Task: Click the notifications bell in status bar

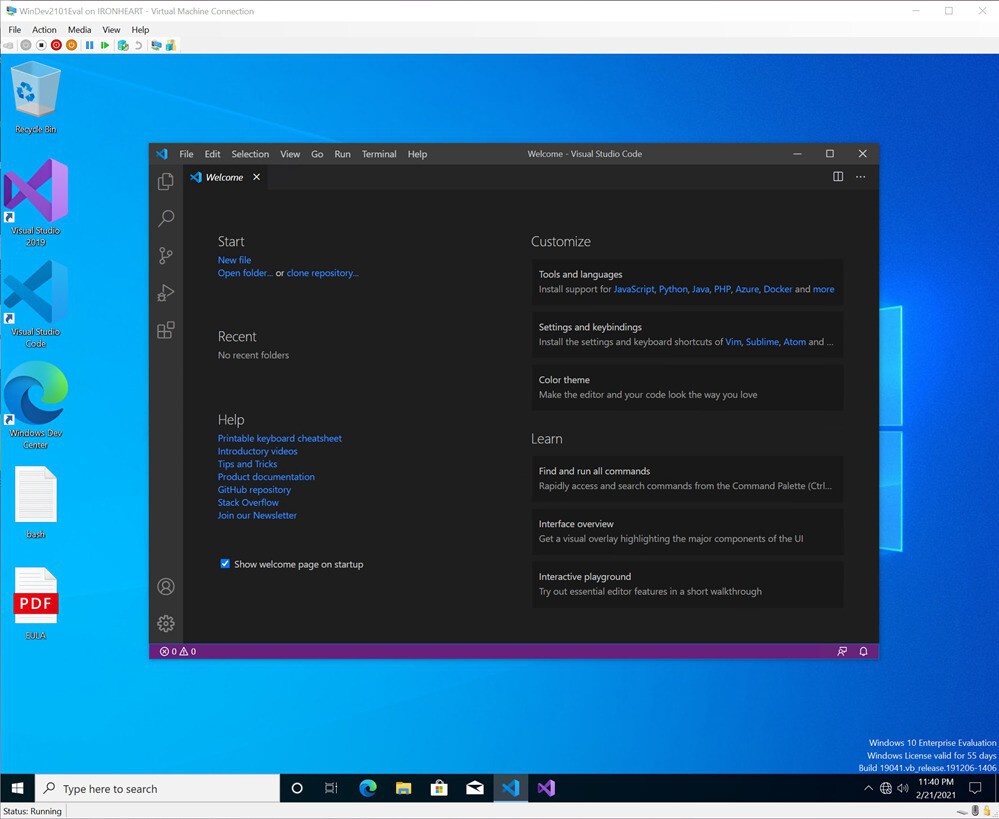Action: click(x=863, y=651)
